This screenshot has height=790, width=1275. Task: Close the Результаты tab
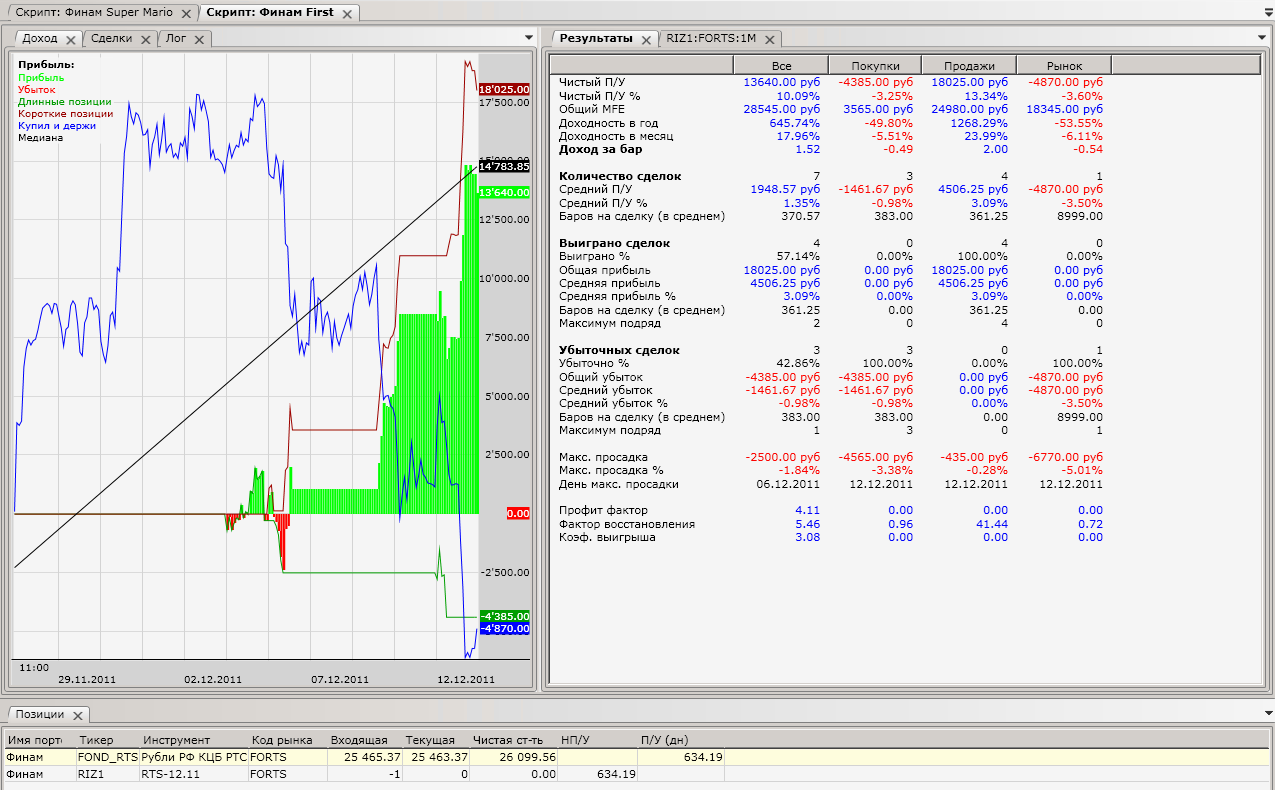(x=646, y=39)
